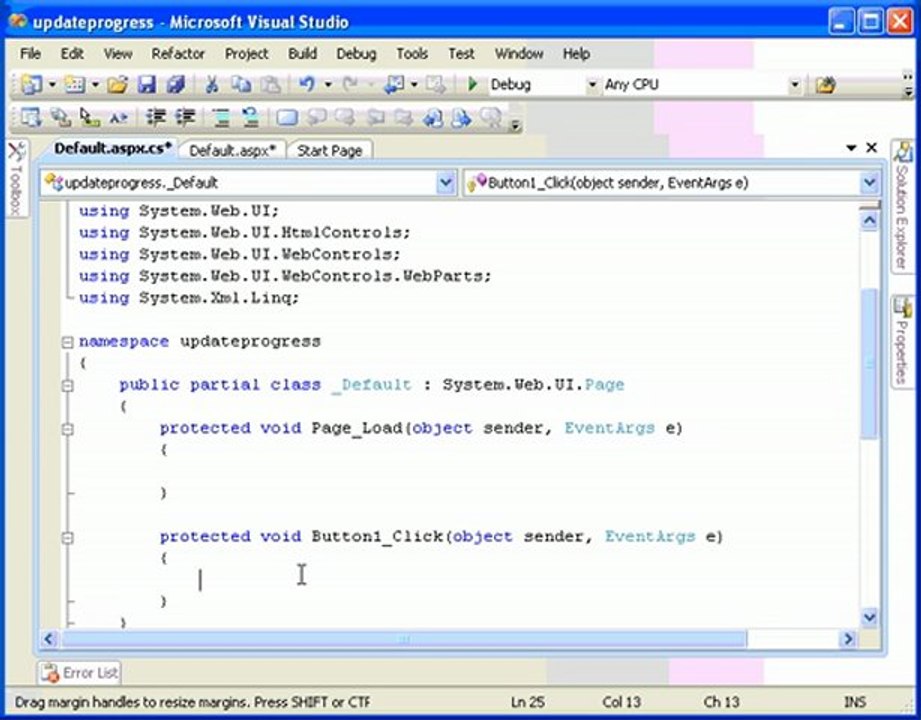Click the Increase Line Indent icon
This screenshot has height=720, width=921.
coord(186,117)
